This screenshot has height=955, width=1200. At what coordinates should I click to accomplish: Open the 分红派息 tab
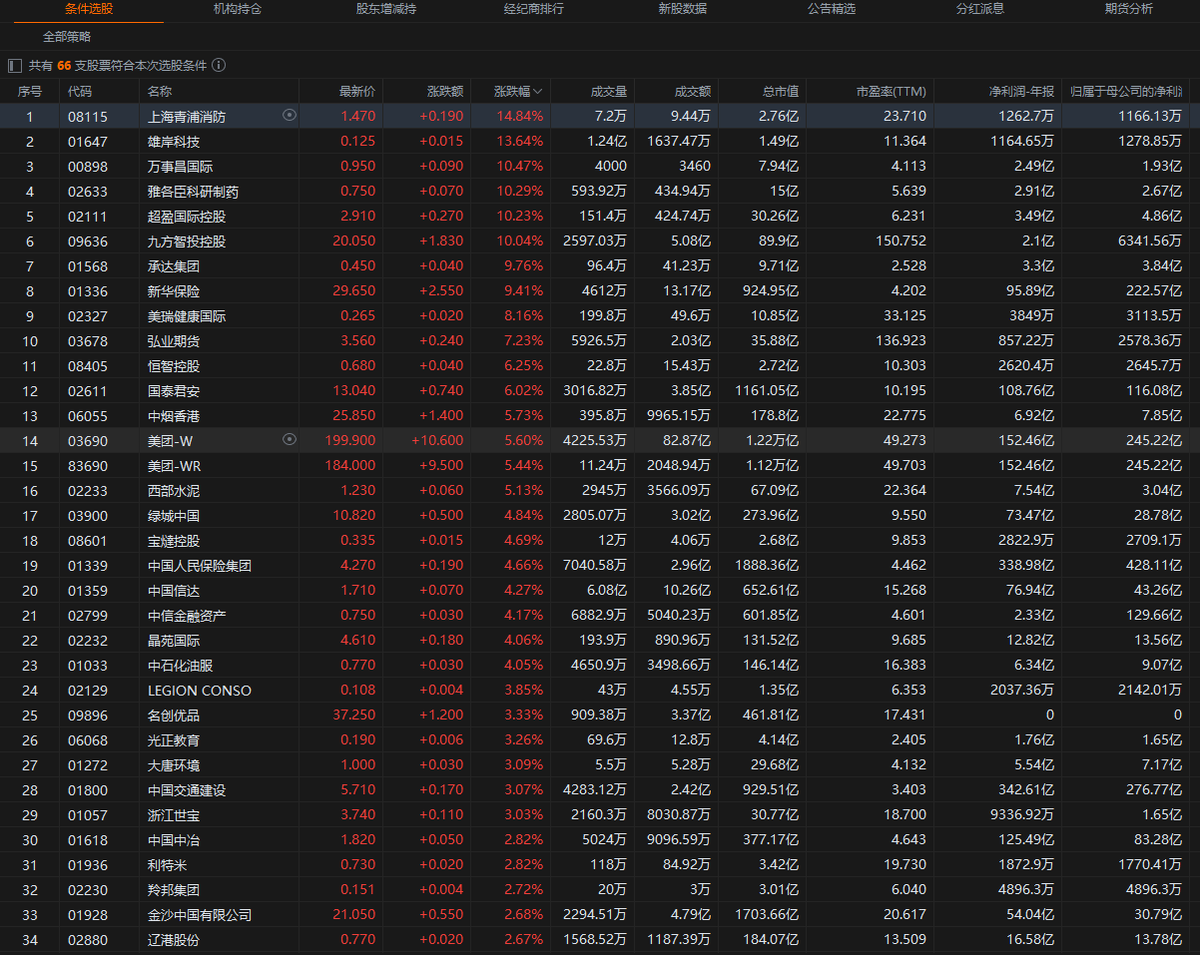click(x=981, y=9)
